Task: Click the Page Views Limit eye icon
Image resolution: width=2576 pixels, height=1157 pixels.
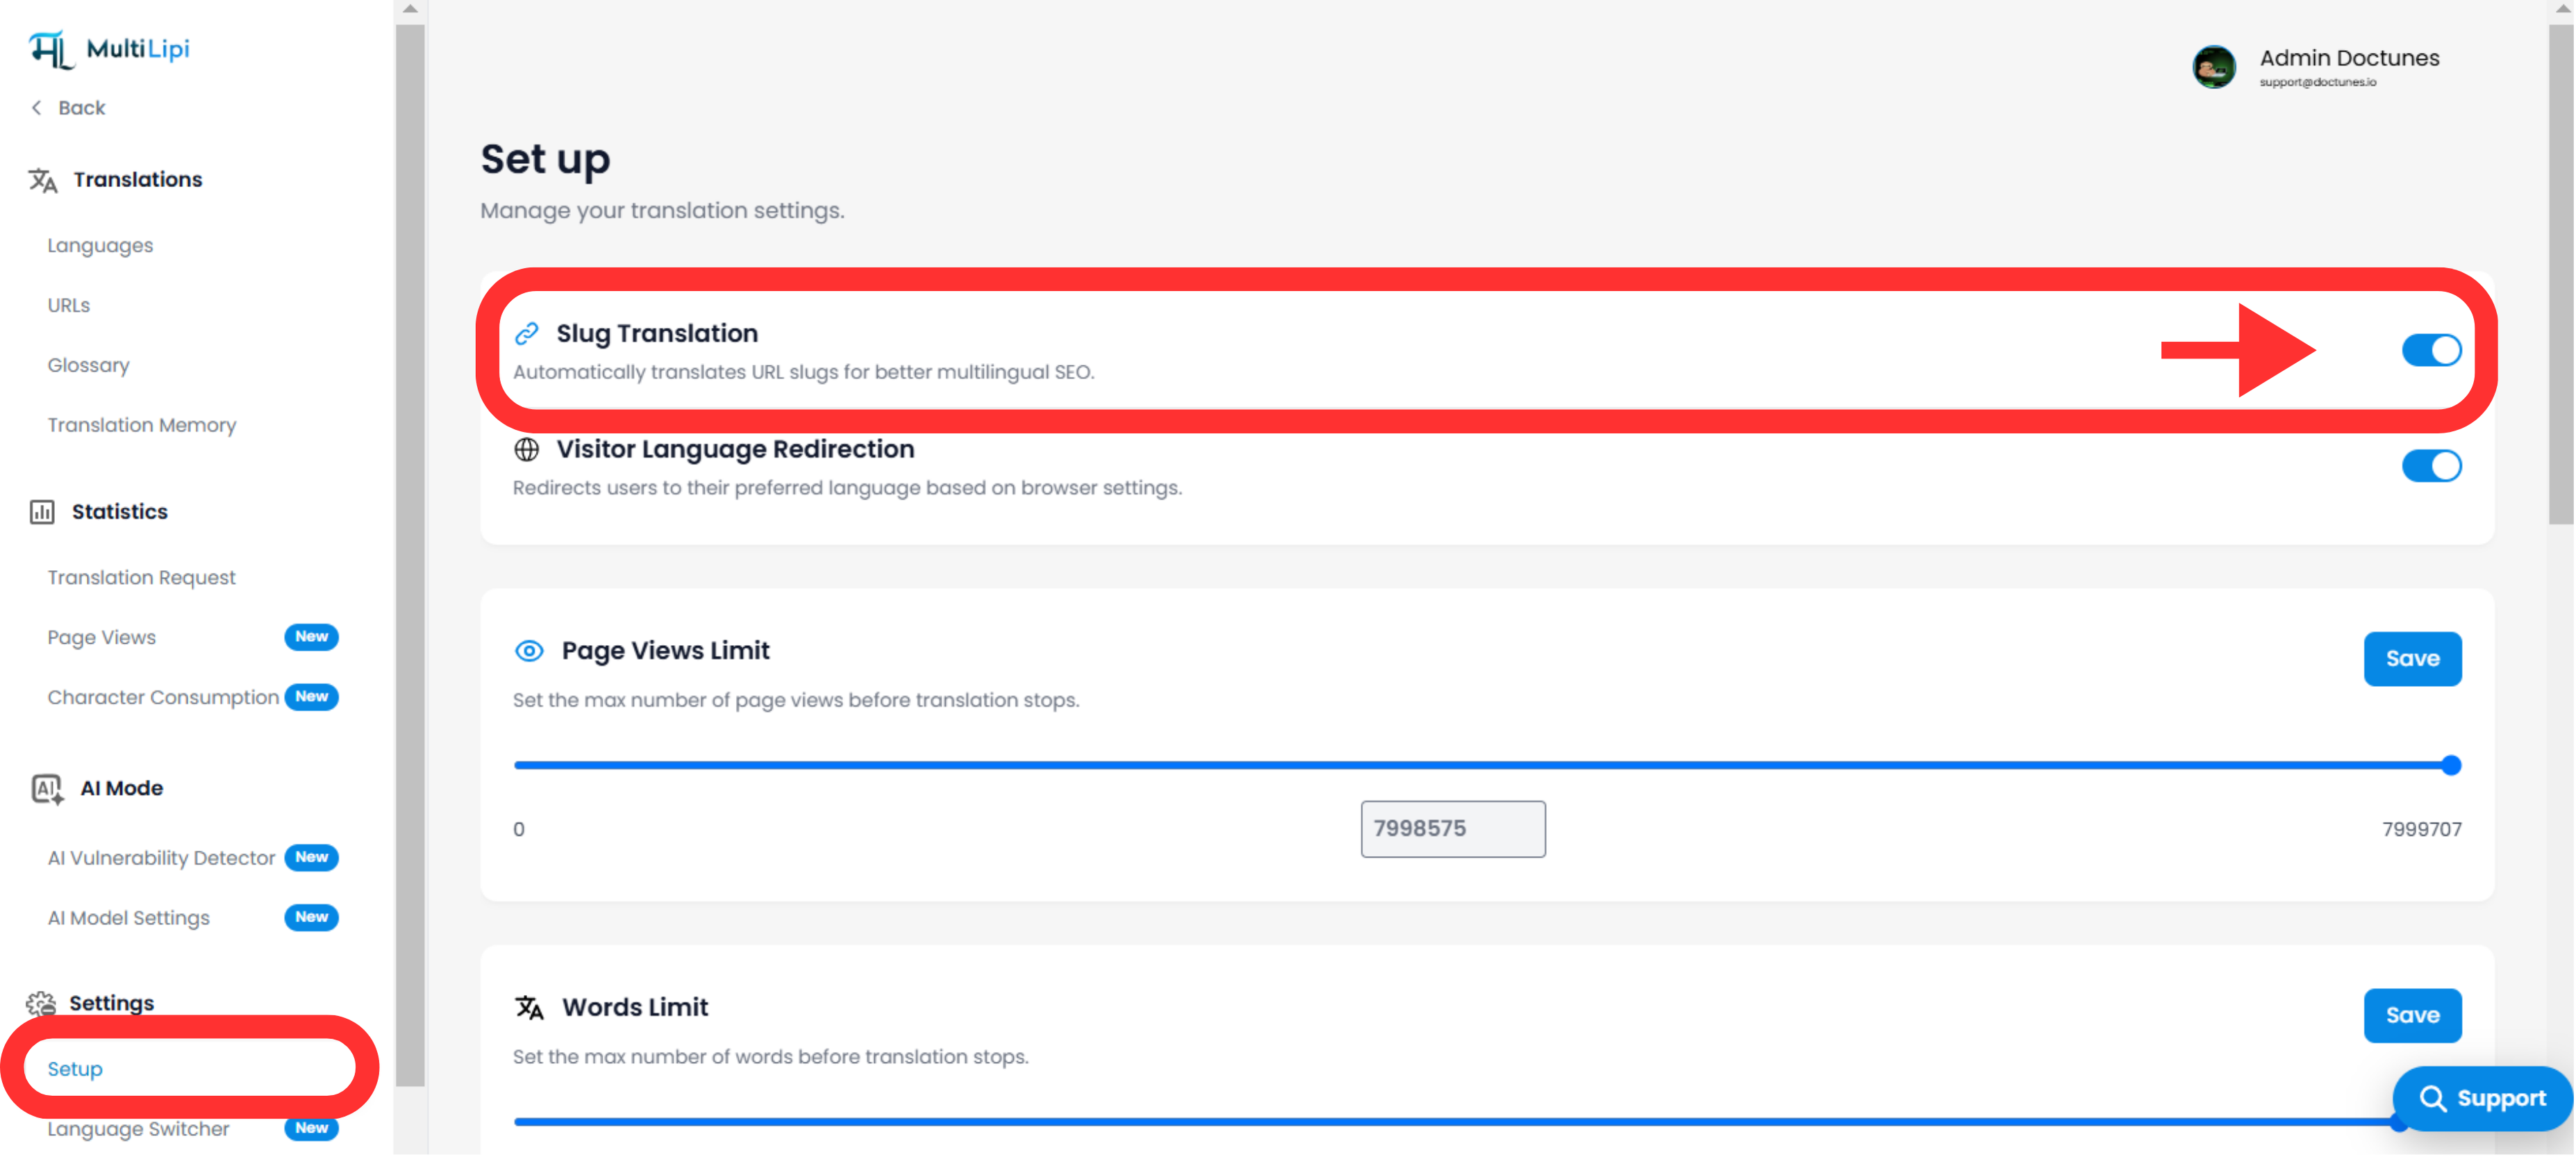Action: (529, 651)
